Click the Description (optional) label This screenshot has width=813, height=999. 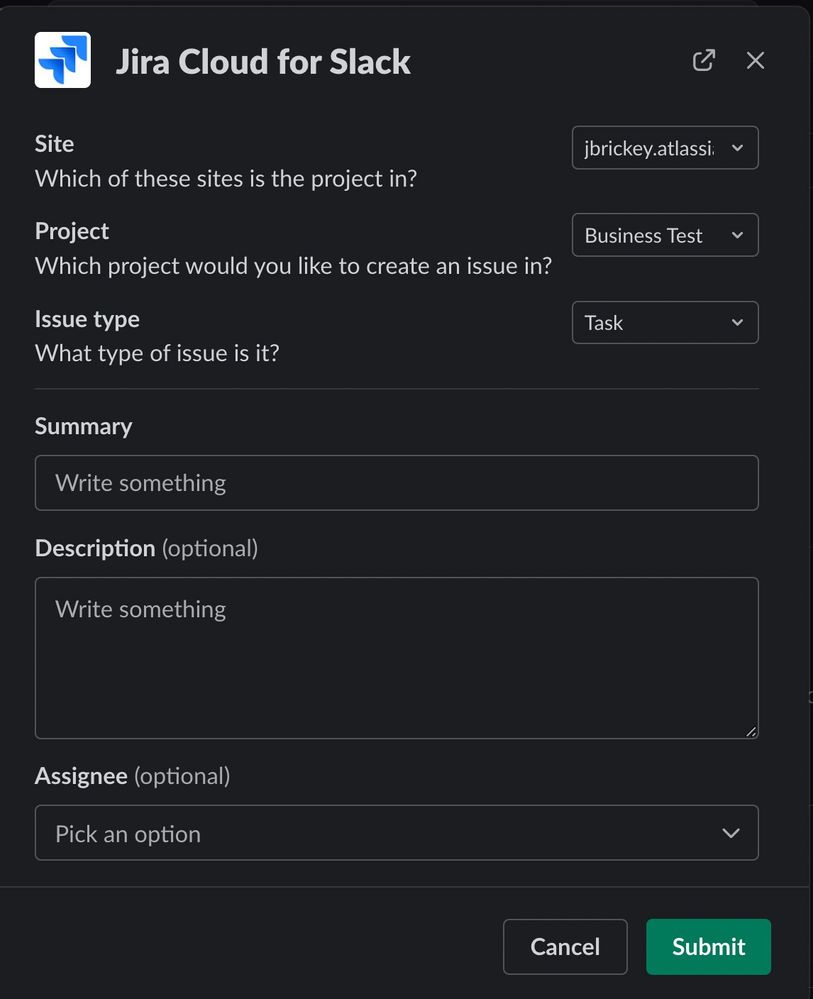point(147,549)
